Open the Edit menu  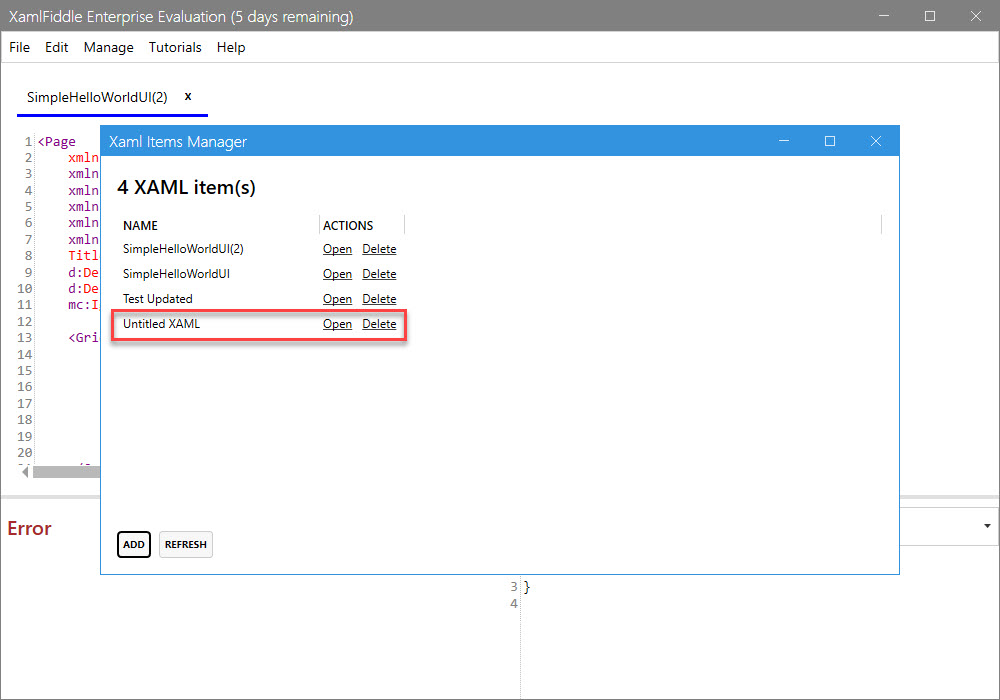(x=56, y=47)
